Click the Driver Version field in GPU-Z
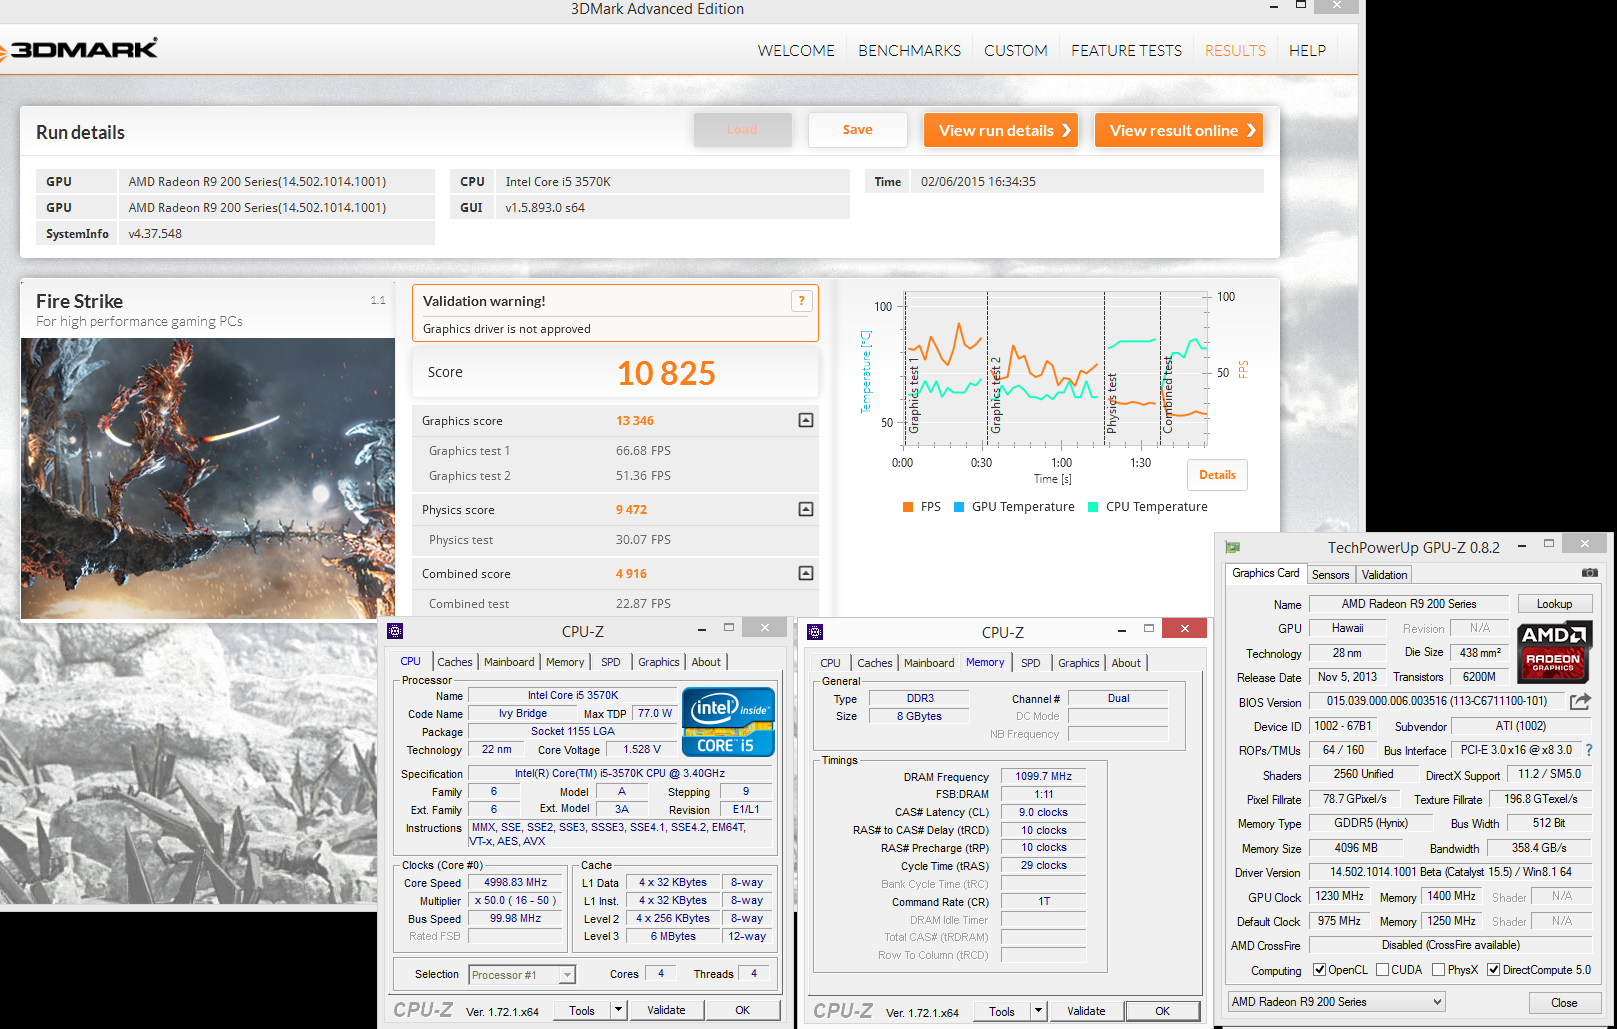This screenshot has width=1617, height=1029. (1450, 872)
